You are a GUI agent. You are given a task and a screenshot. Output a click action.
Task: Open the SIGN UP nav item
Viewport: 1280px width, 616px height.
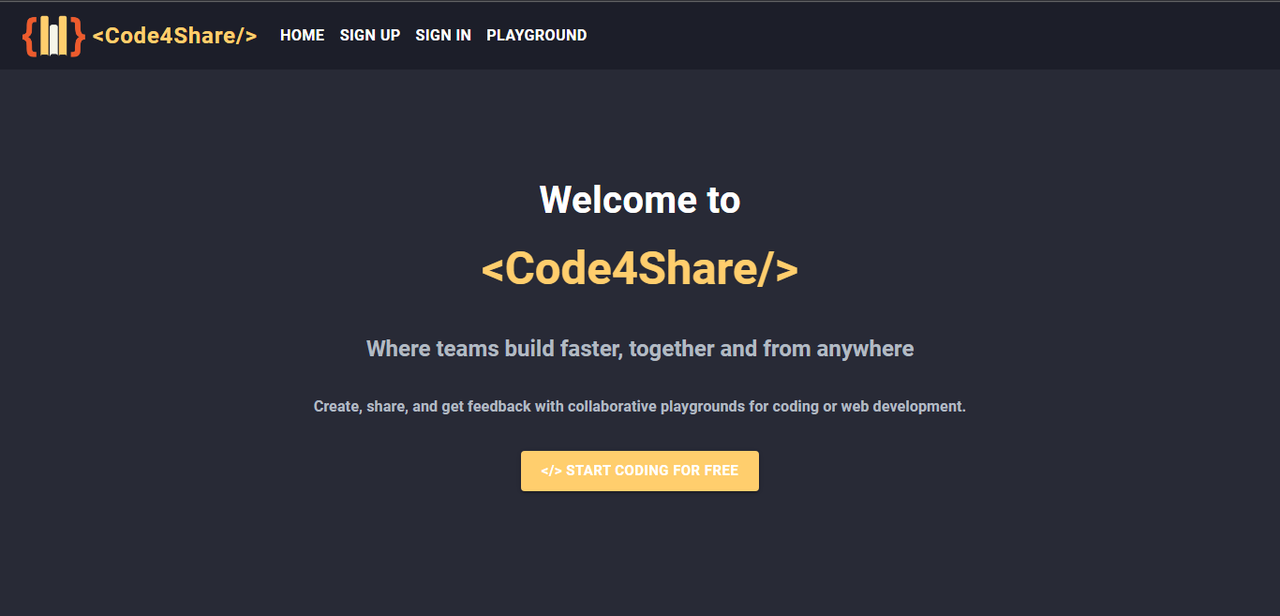click(x=370, y=35)
